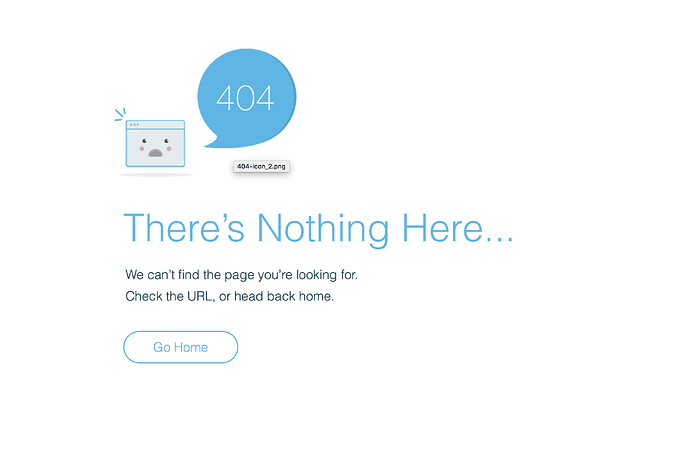Click the "404" number text
This screenshot has height=456, width=690.
pyautogui.click(x=245, y=98)
